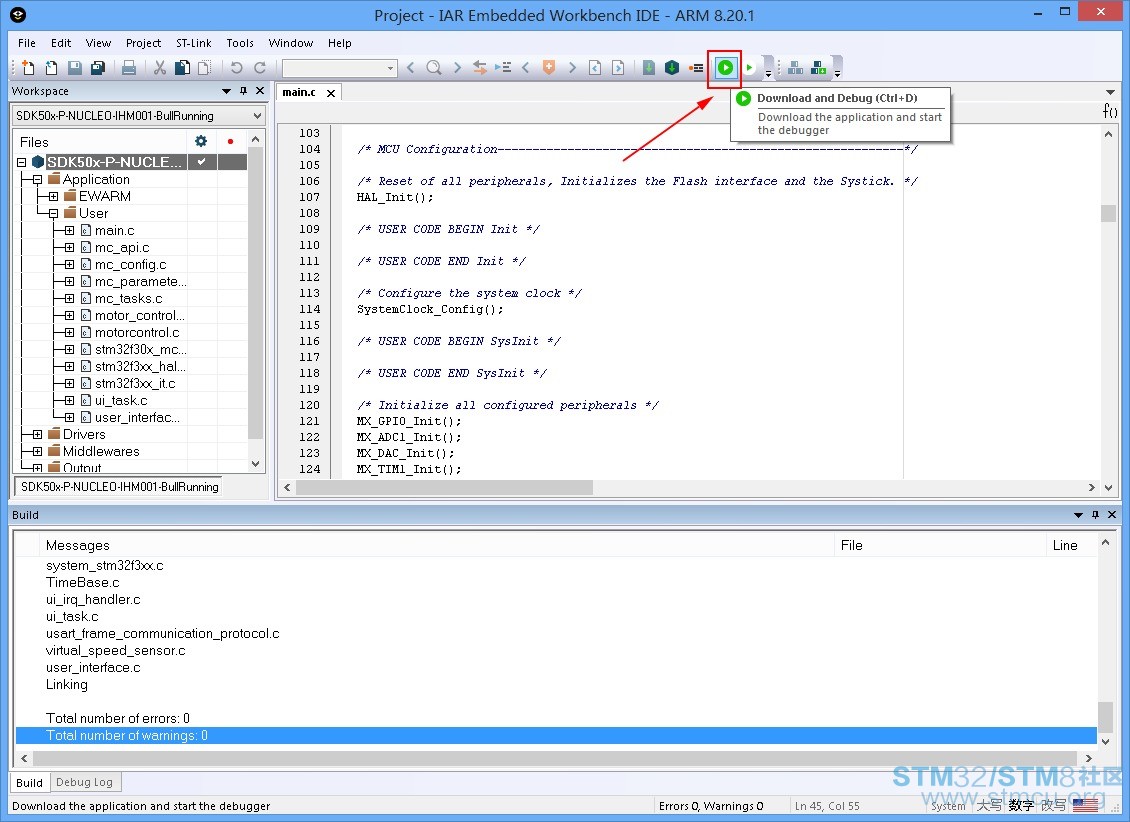Click the Toggle Bookmark icon

pos(549,68)
